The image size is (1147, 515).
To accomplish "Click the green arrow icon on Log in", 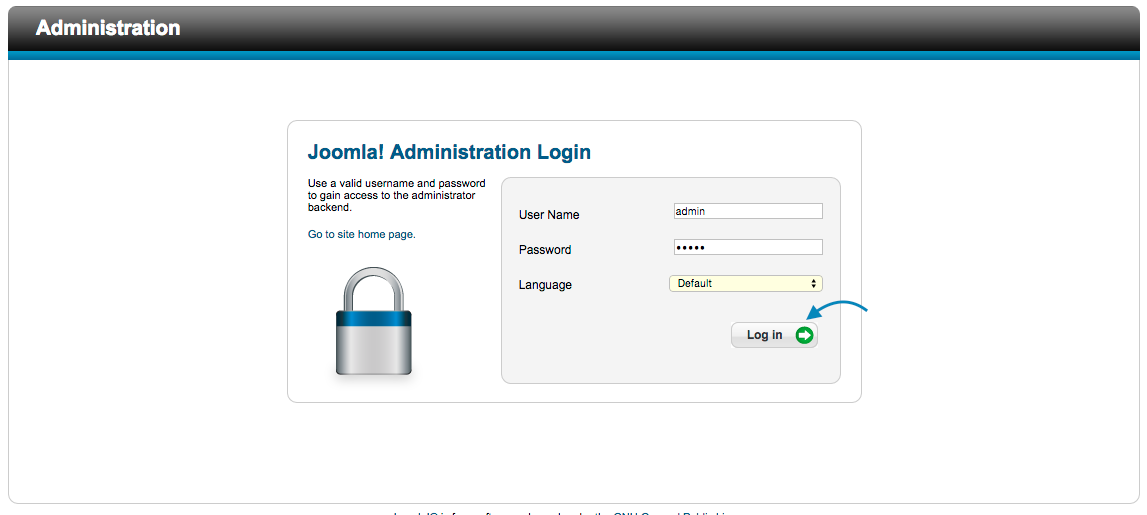I will [805, 335].
